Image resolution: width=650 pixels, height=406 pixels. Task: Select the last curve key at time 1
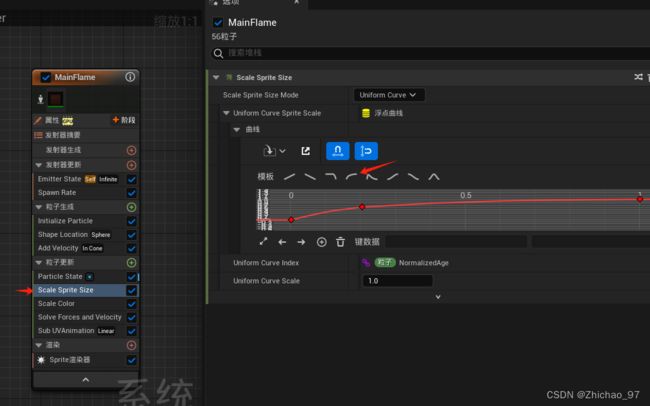[x=640, y=199]
